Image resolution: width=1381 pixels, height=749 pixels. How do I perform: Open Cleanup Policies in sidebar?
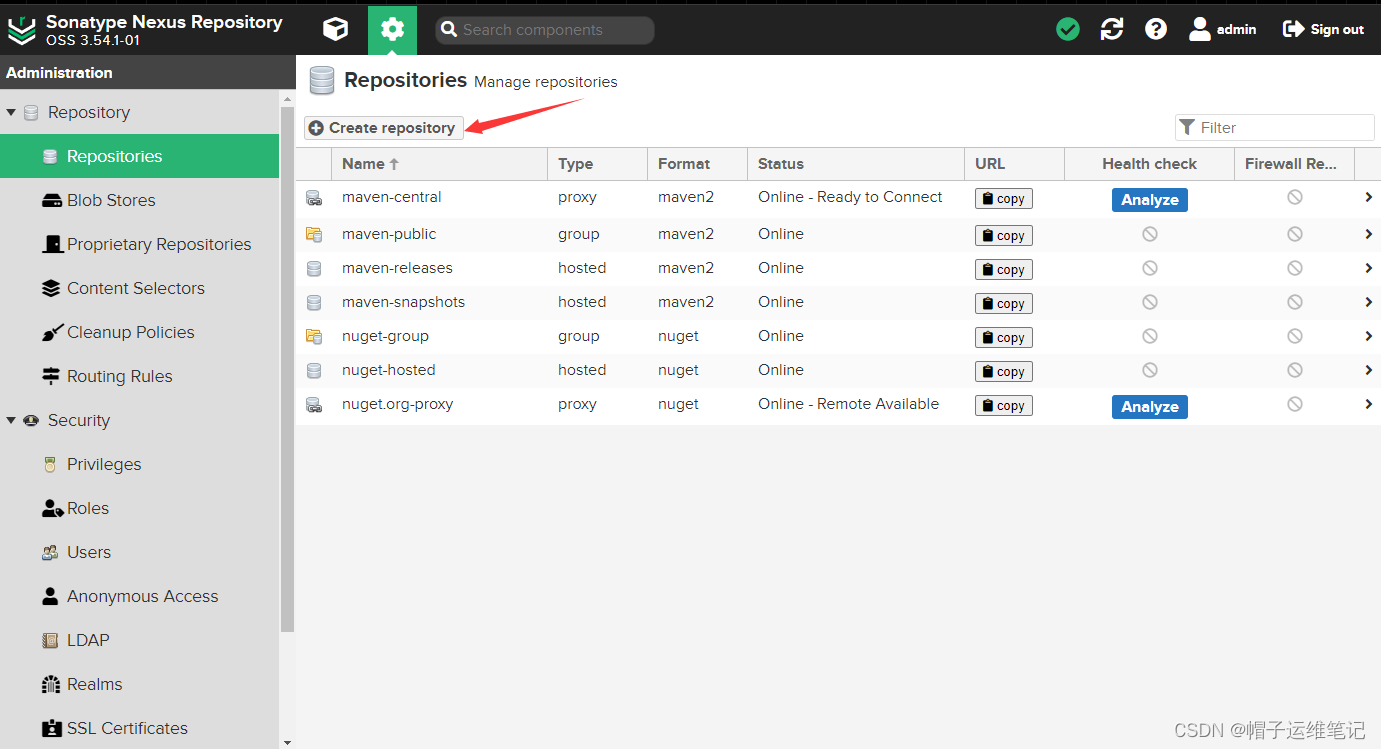click(x=139, y=332)
